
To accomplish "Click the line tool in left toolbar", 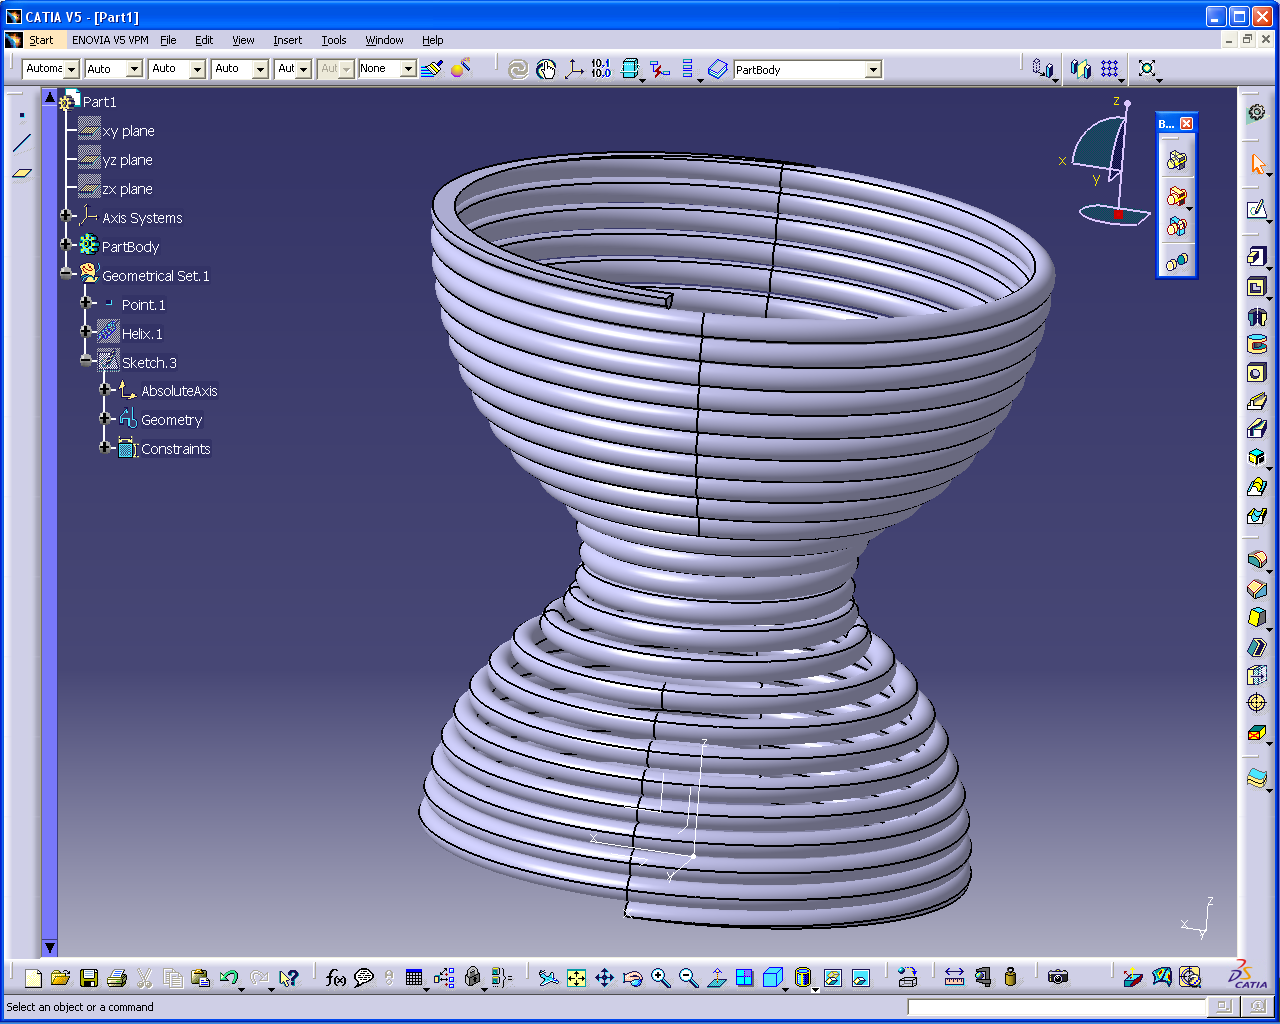I will coord(22,143).
